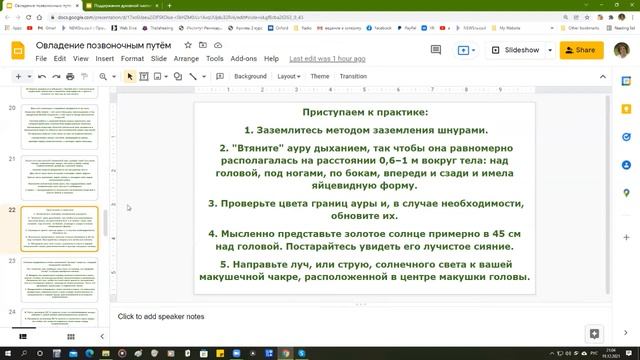Open the Add-ons menu

click(243, 59)
